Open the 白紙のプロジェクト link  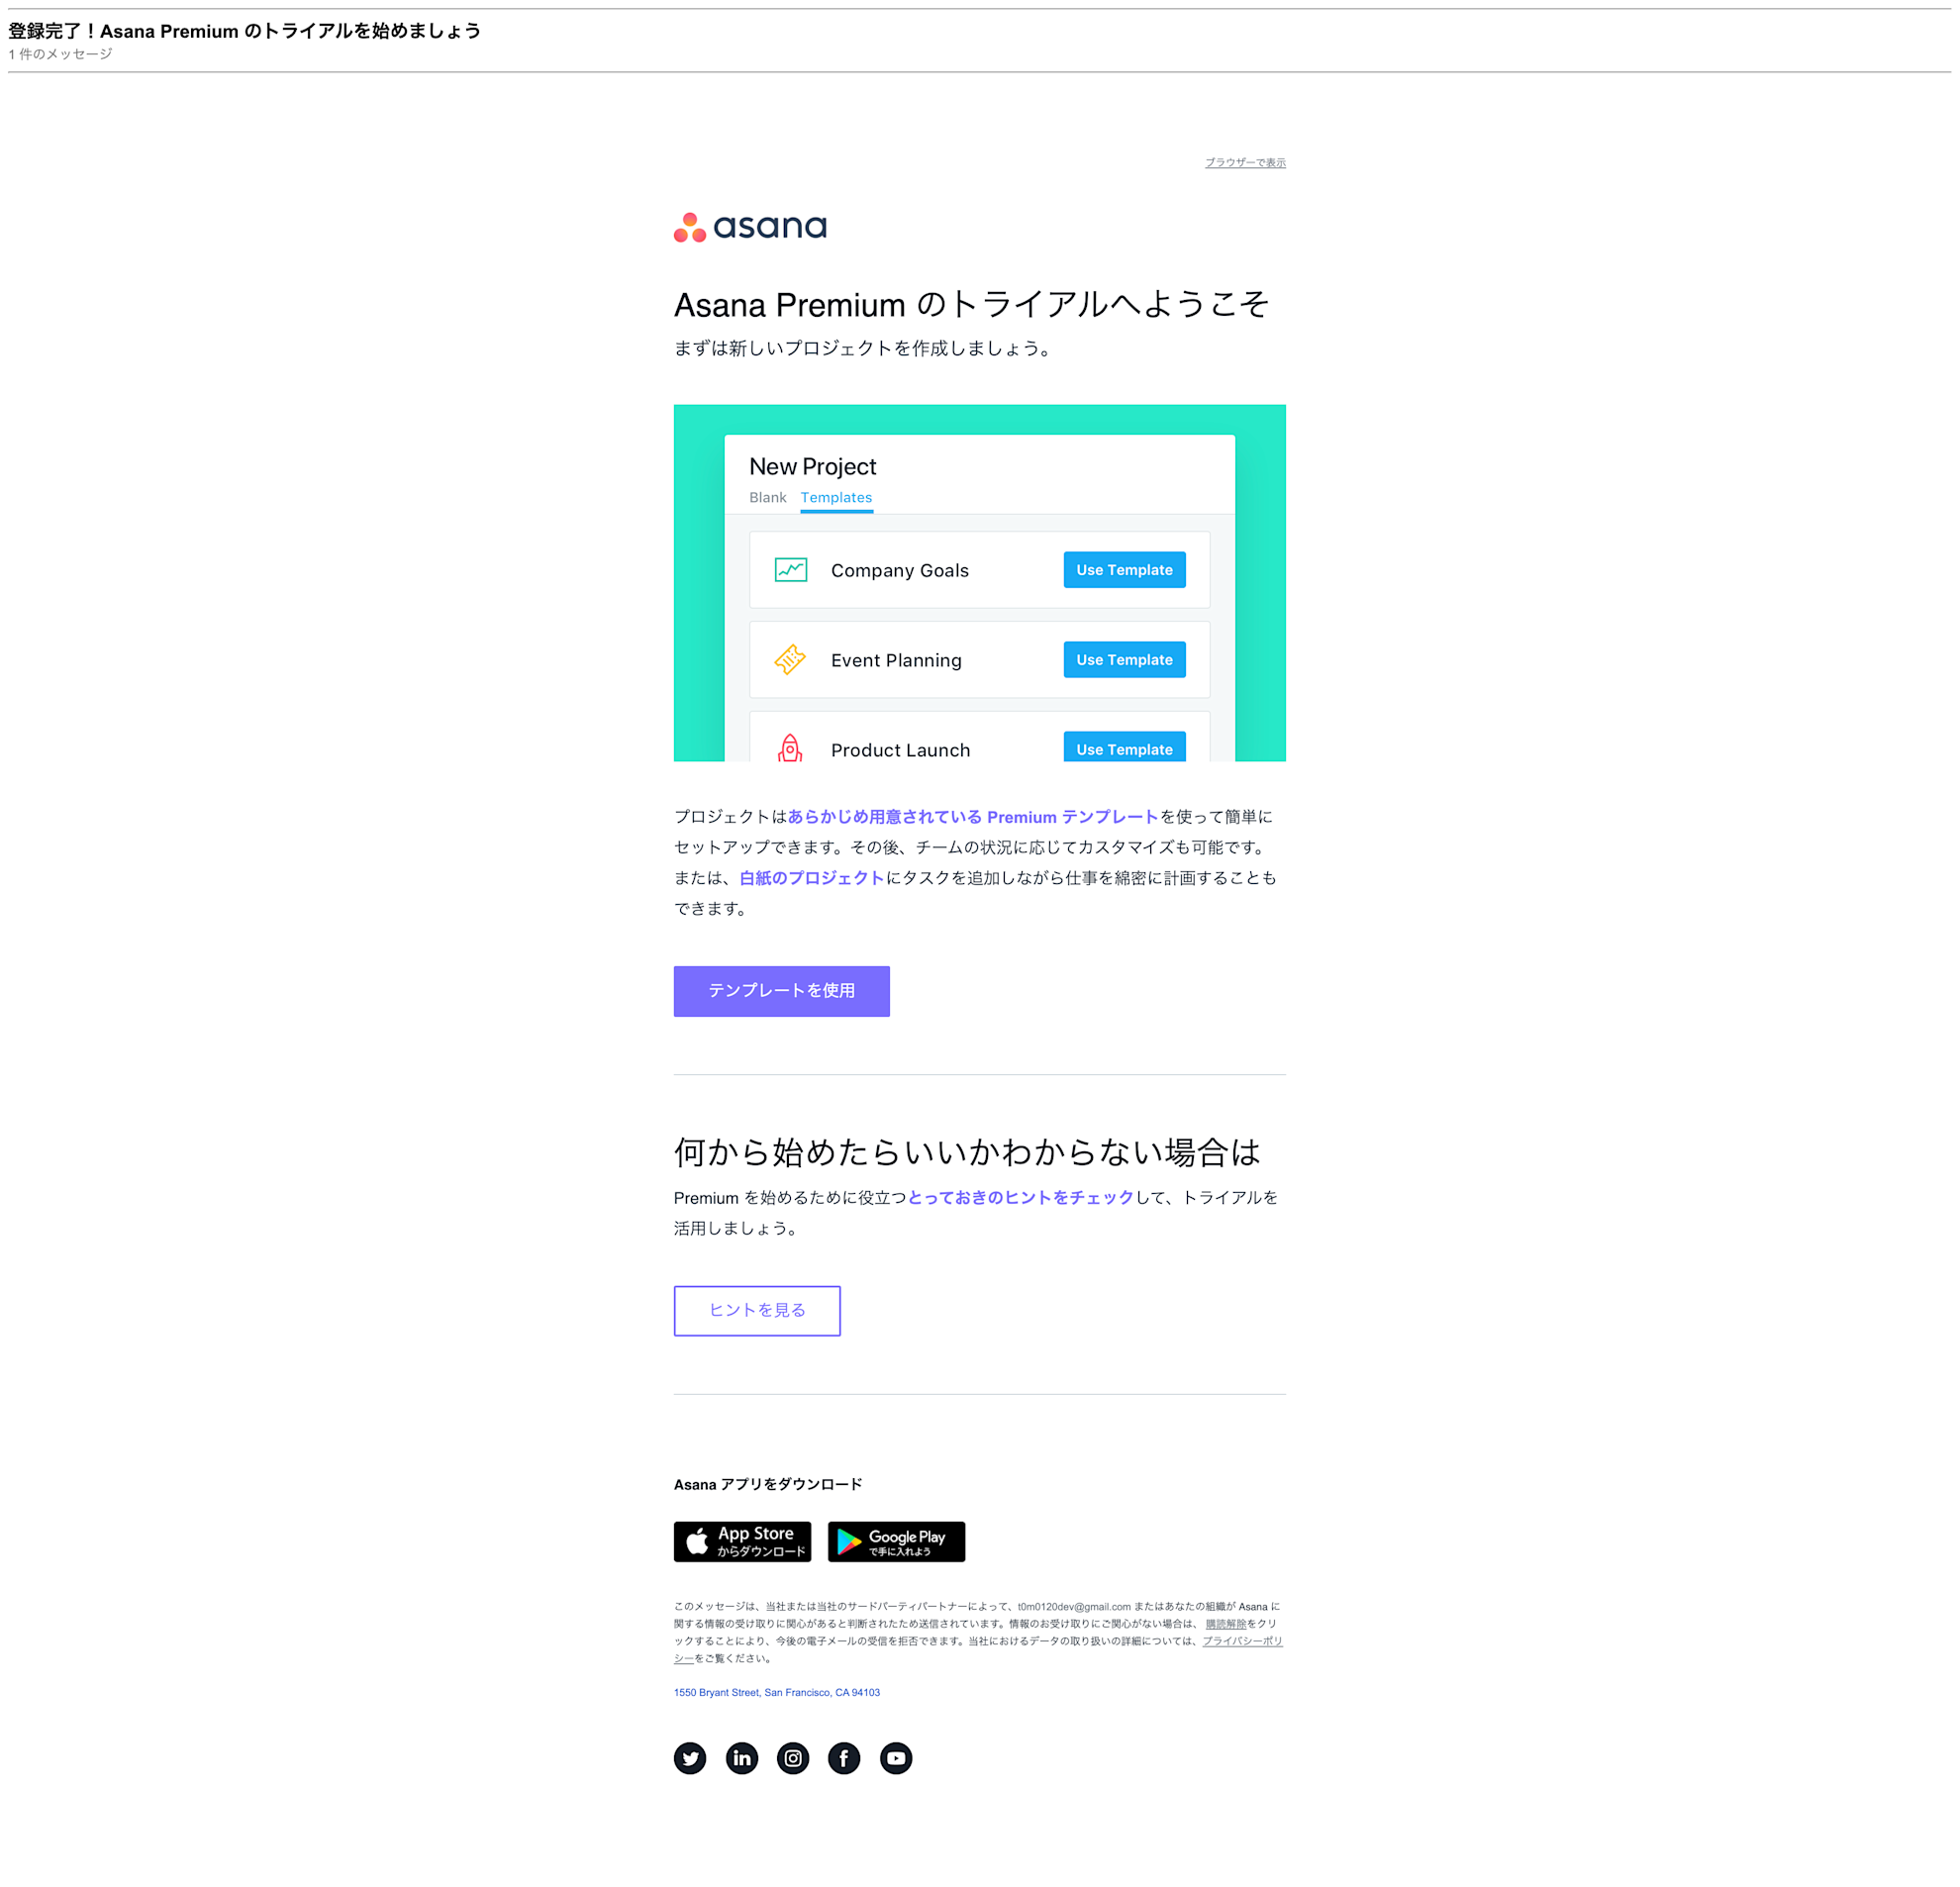pos(812,878)
